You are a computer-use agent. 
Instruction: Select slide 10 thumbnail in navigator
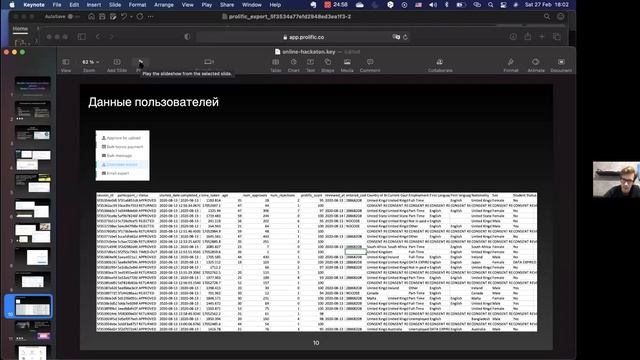pyautogui.click(x=33, y=306)
